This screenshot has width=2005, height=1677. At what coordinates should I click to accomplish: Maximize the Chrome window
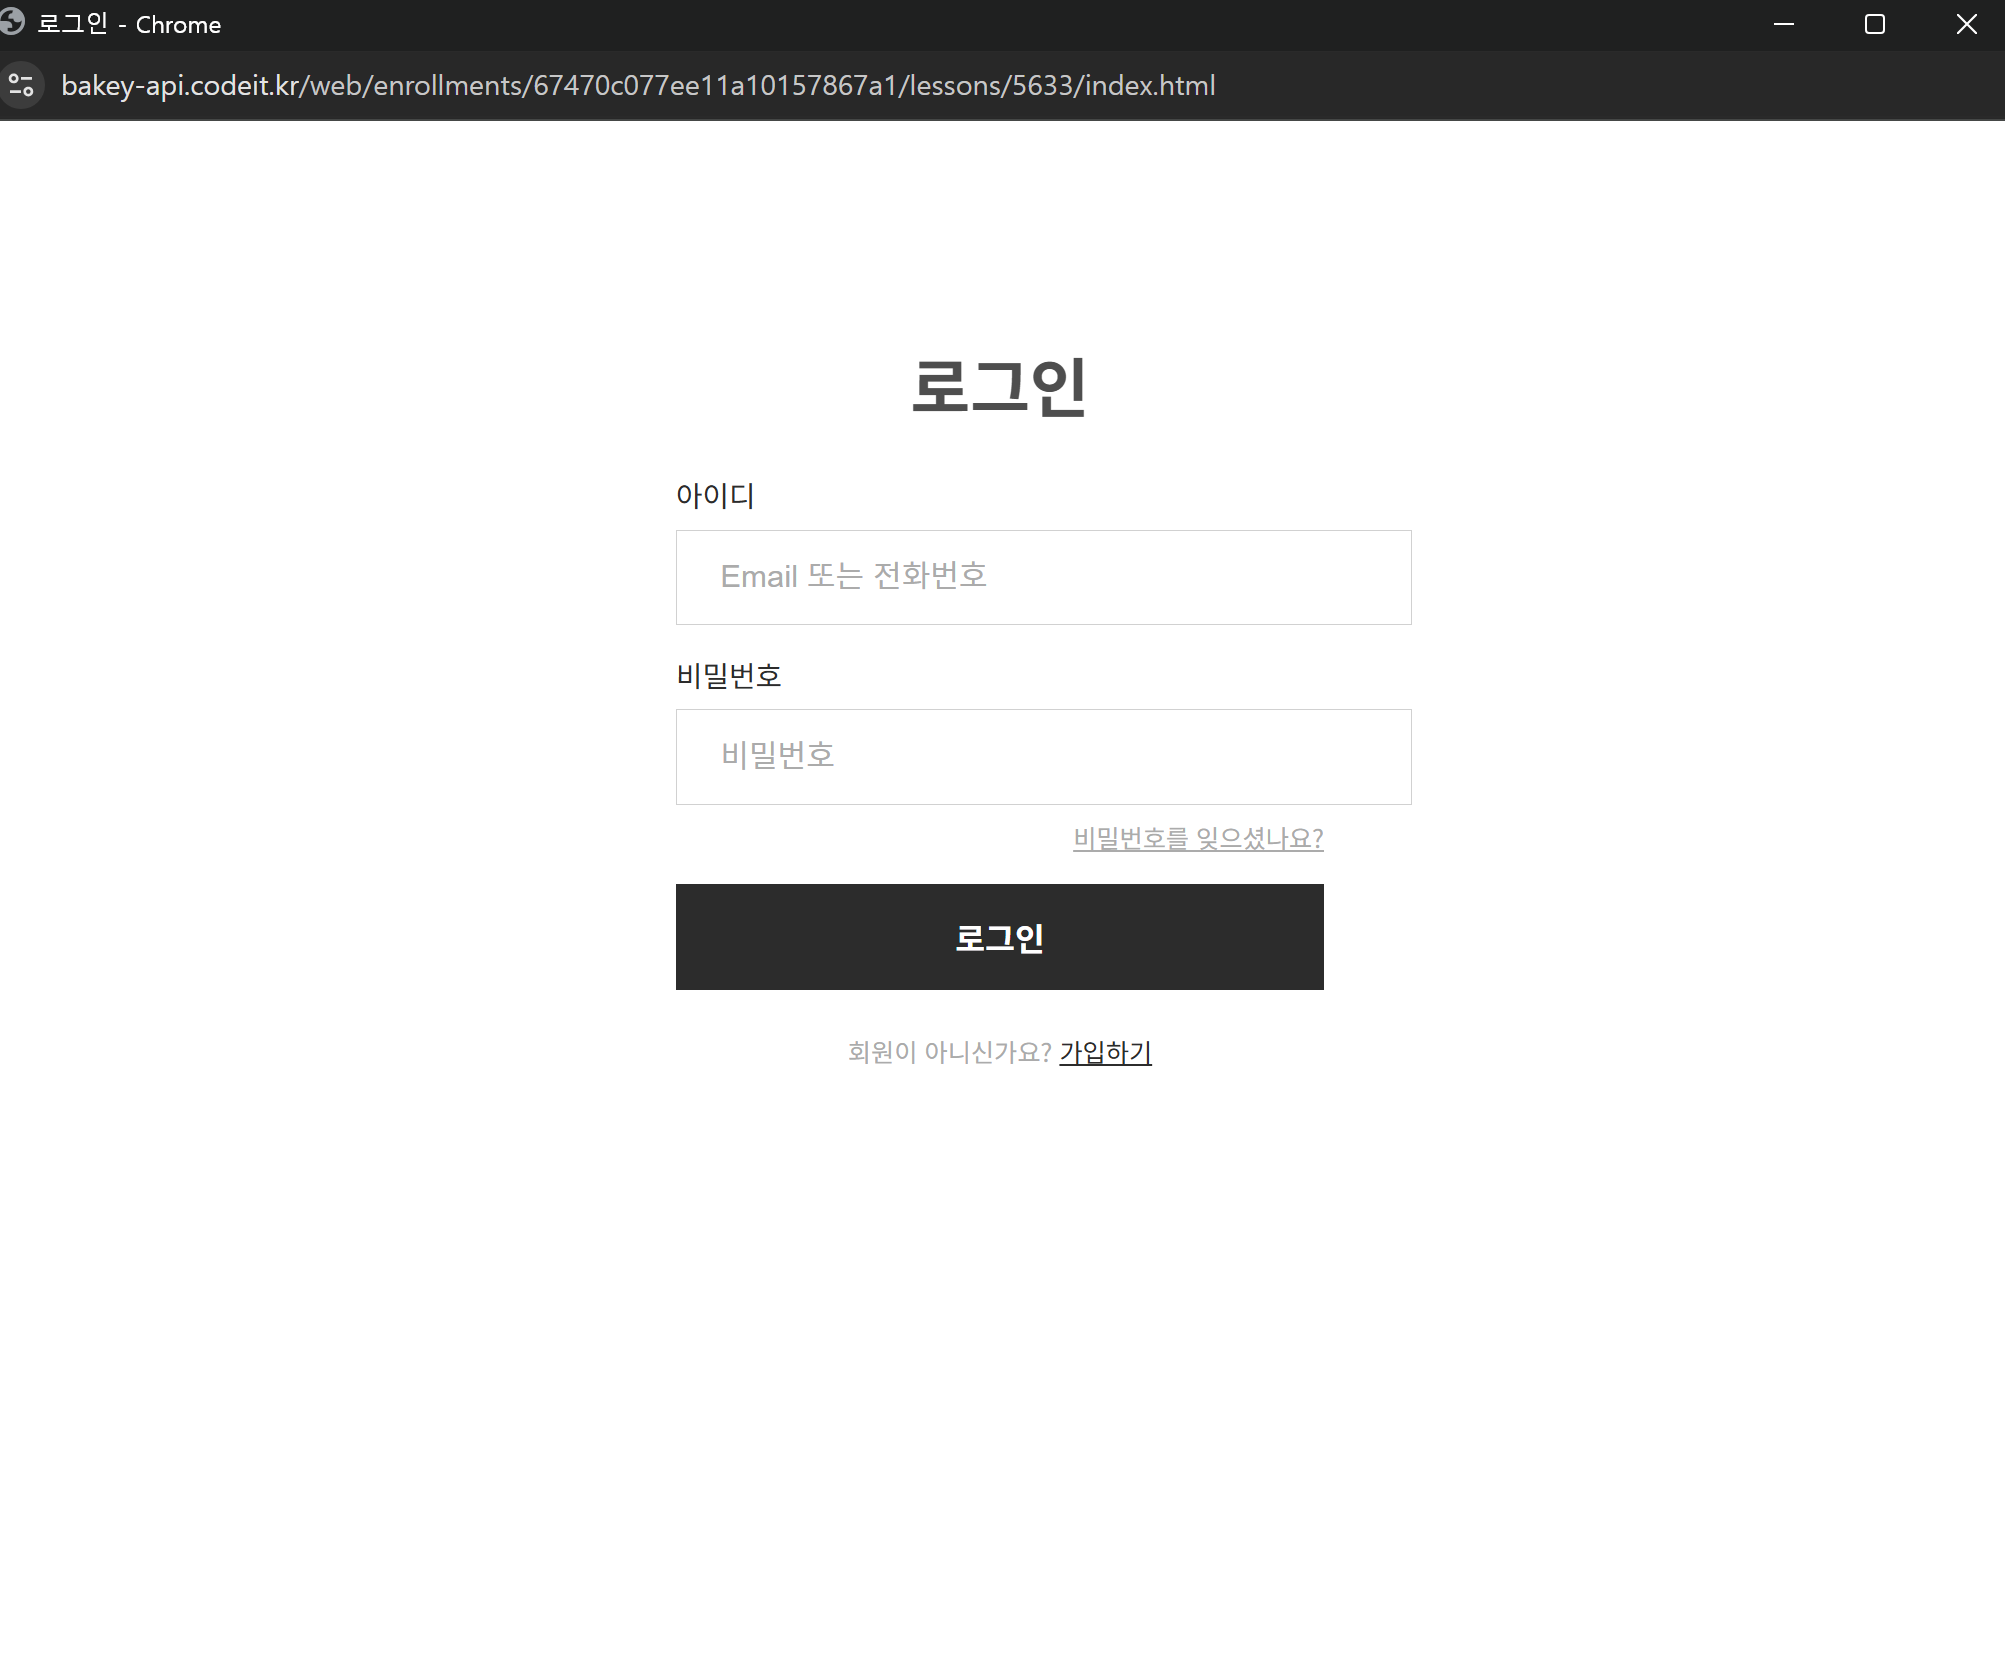tap(1874, 24)
